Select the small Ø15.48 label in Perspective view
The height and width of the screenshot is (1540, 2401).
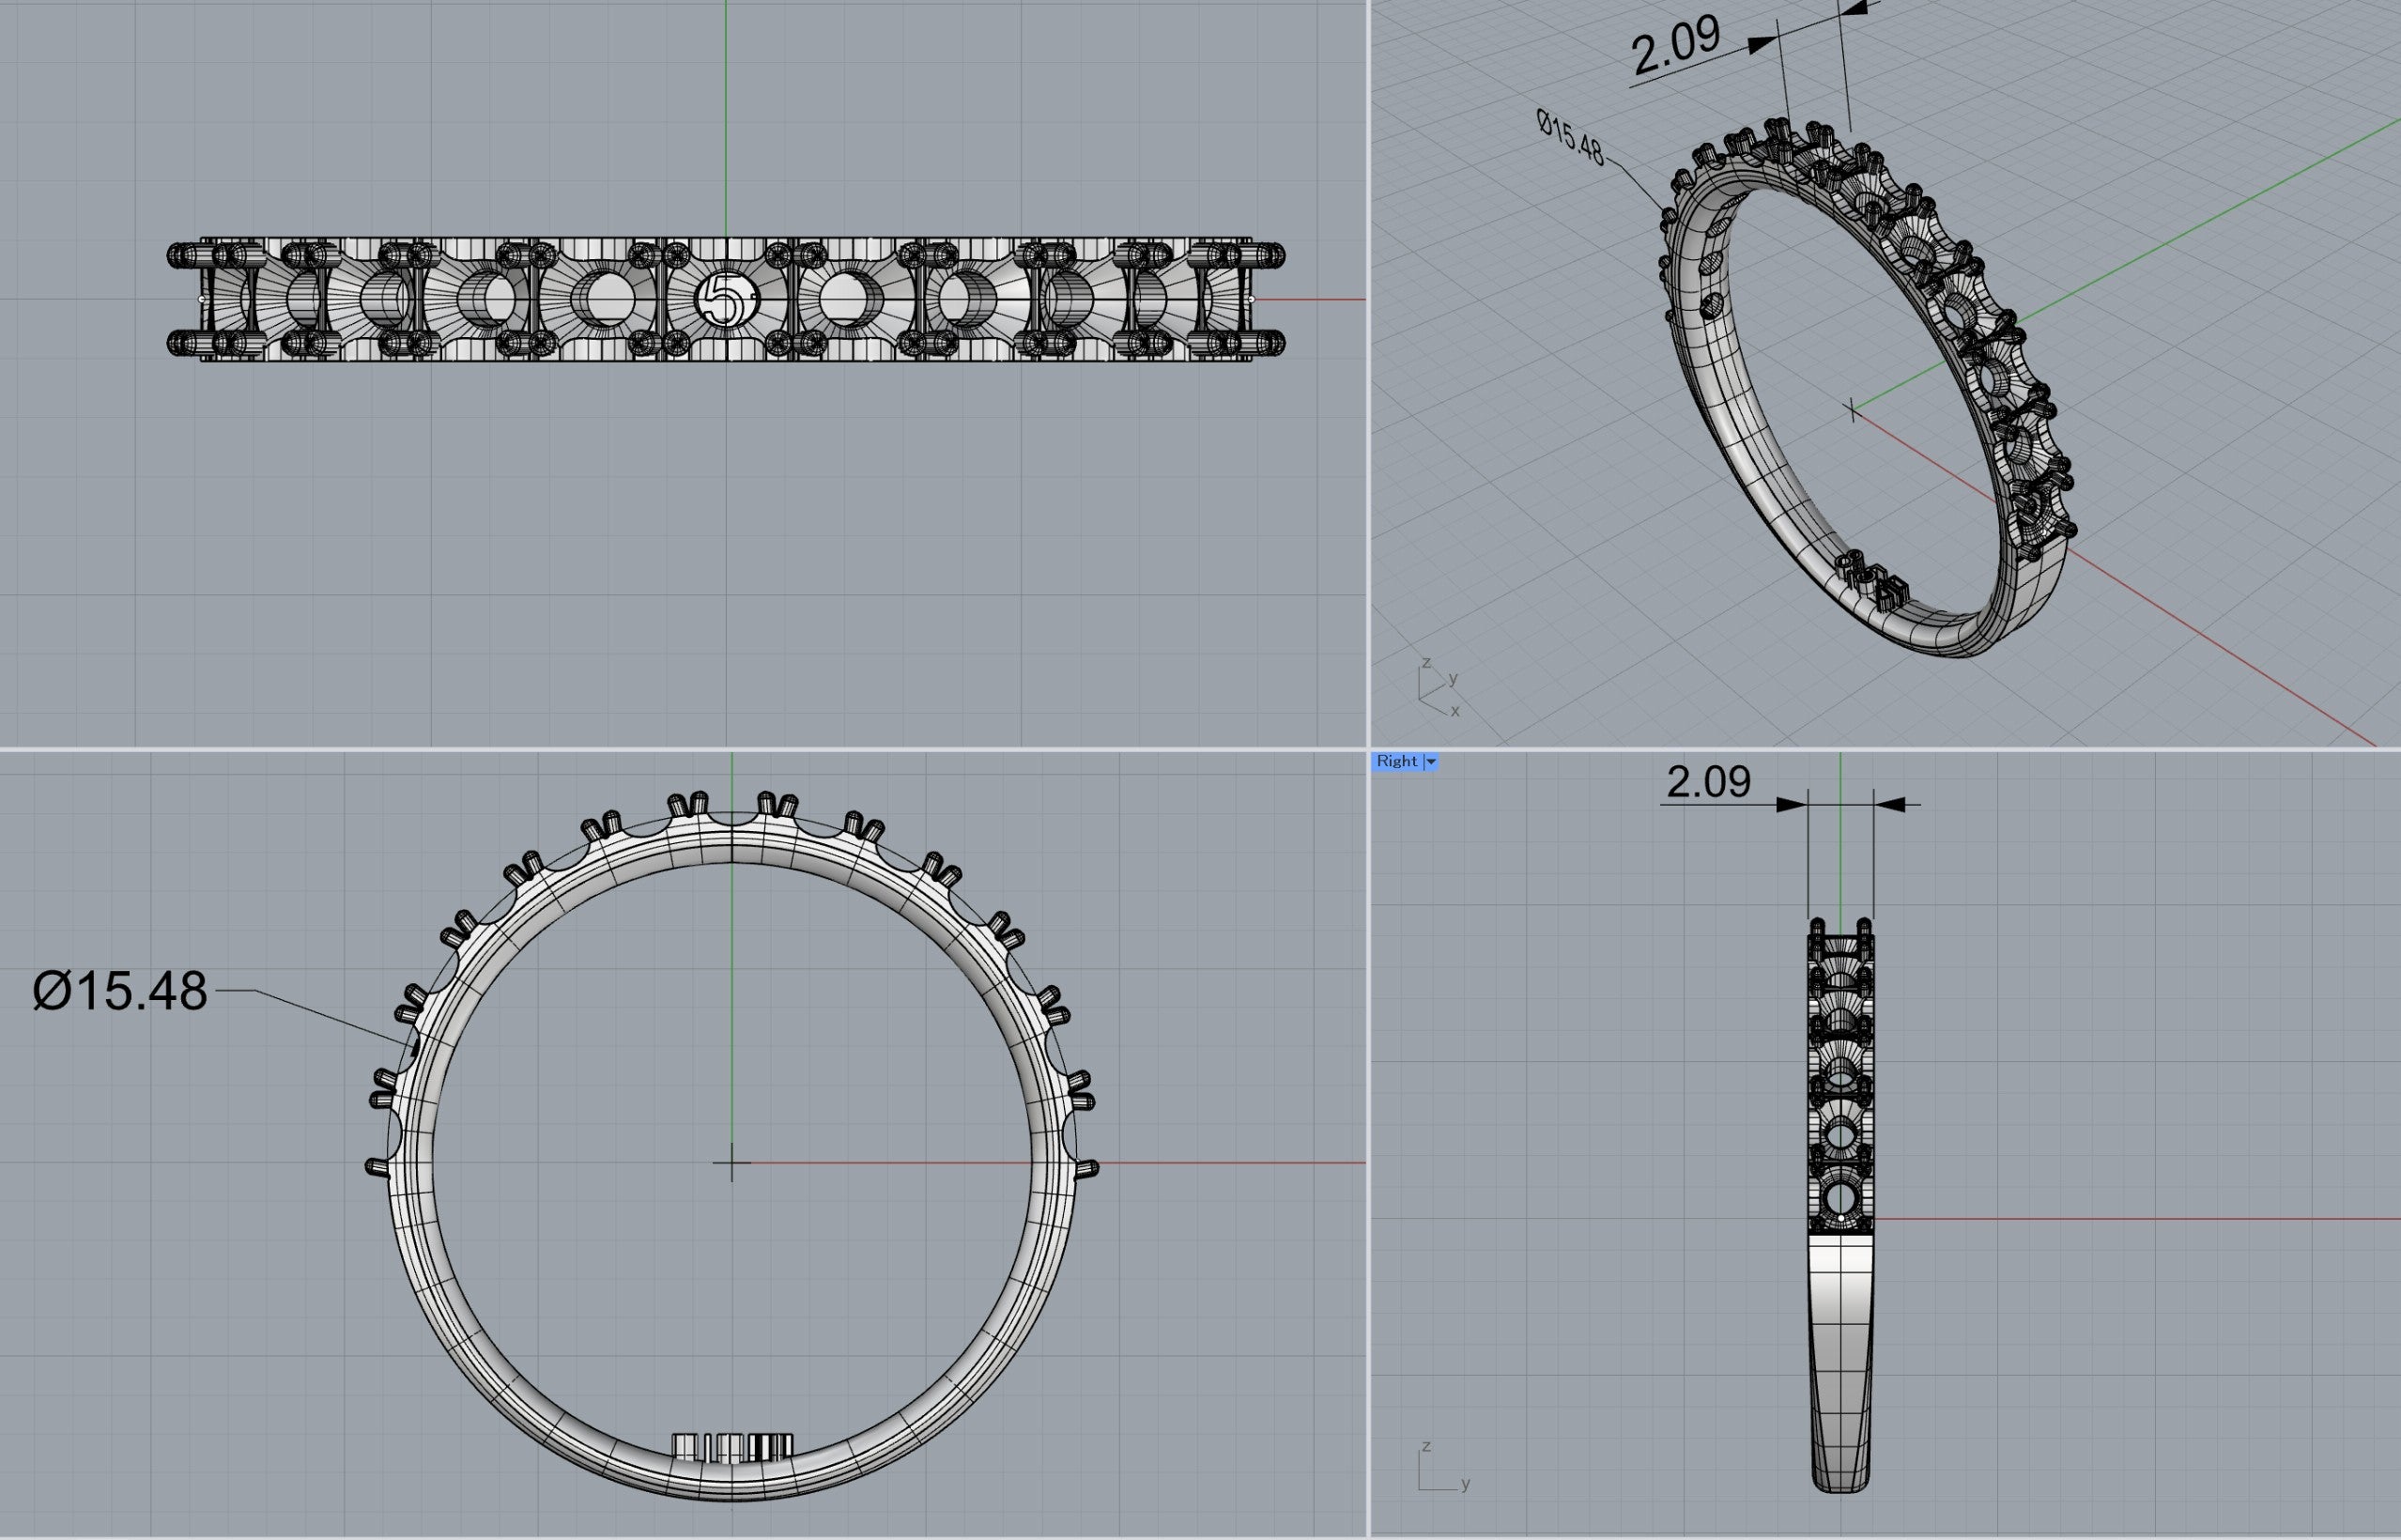[1570, 138]
